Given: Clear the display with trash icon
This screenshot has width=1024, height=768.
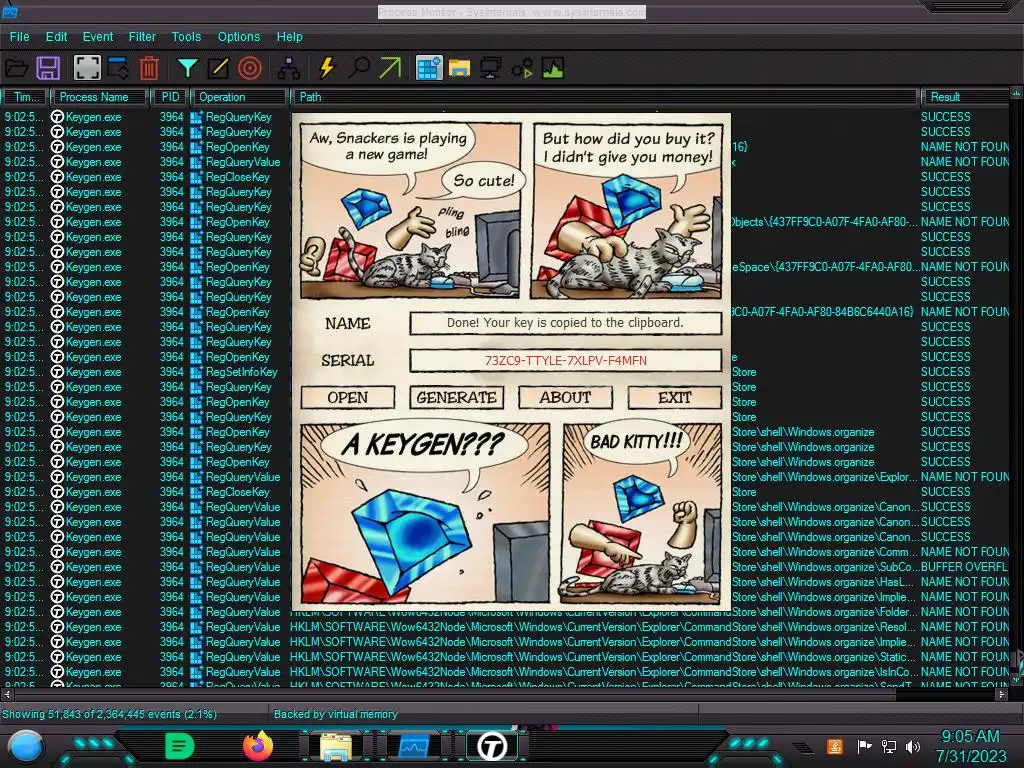Looking at the screenshot, I should click(150, 68).
